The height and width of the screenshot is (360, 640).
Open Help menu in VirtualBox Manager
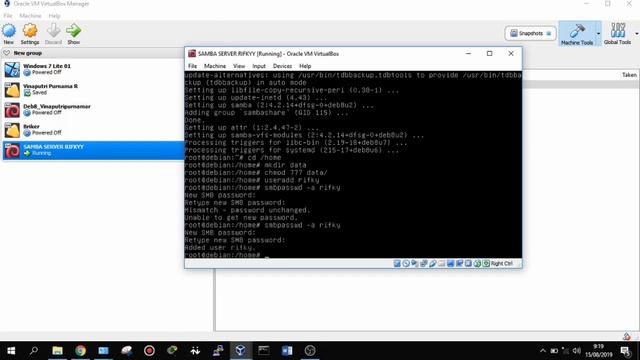pos(54,16)
